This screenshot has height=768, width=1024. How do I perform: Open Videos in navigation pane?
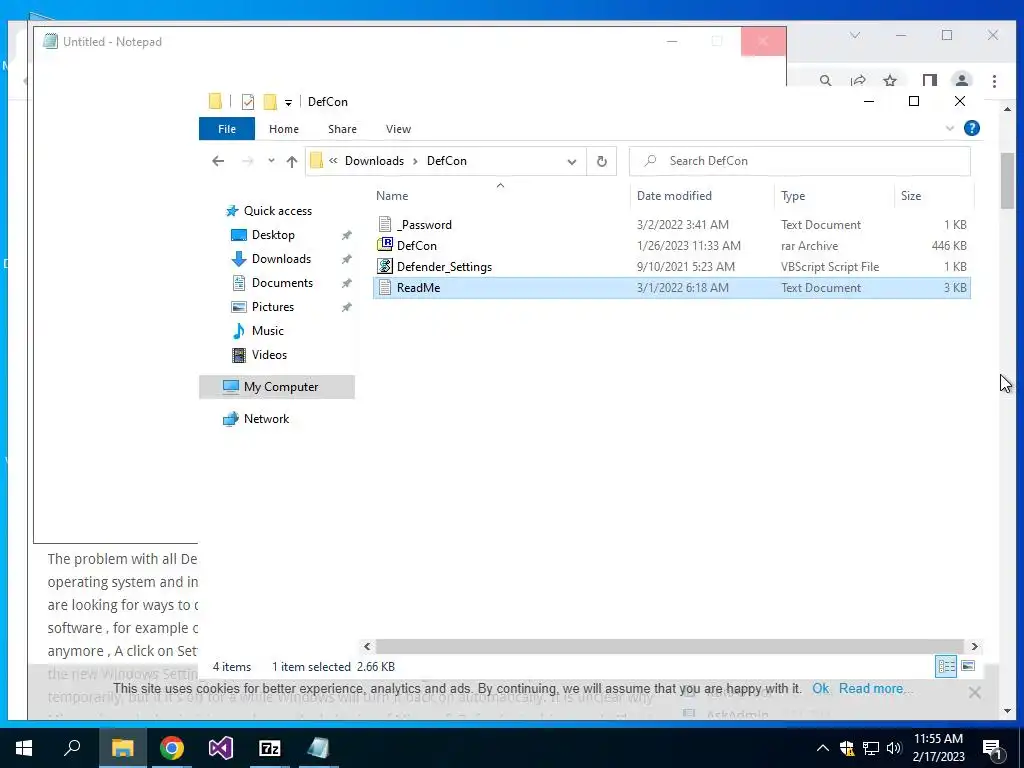pos(269,355)
